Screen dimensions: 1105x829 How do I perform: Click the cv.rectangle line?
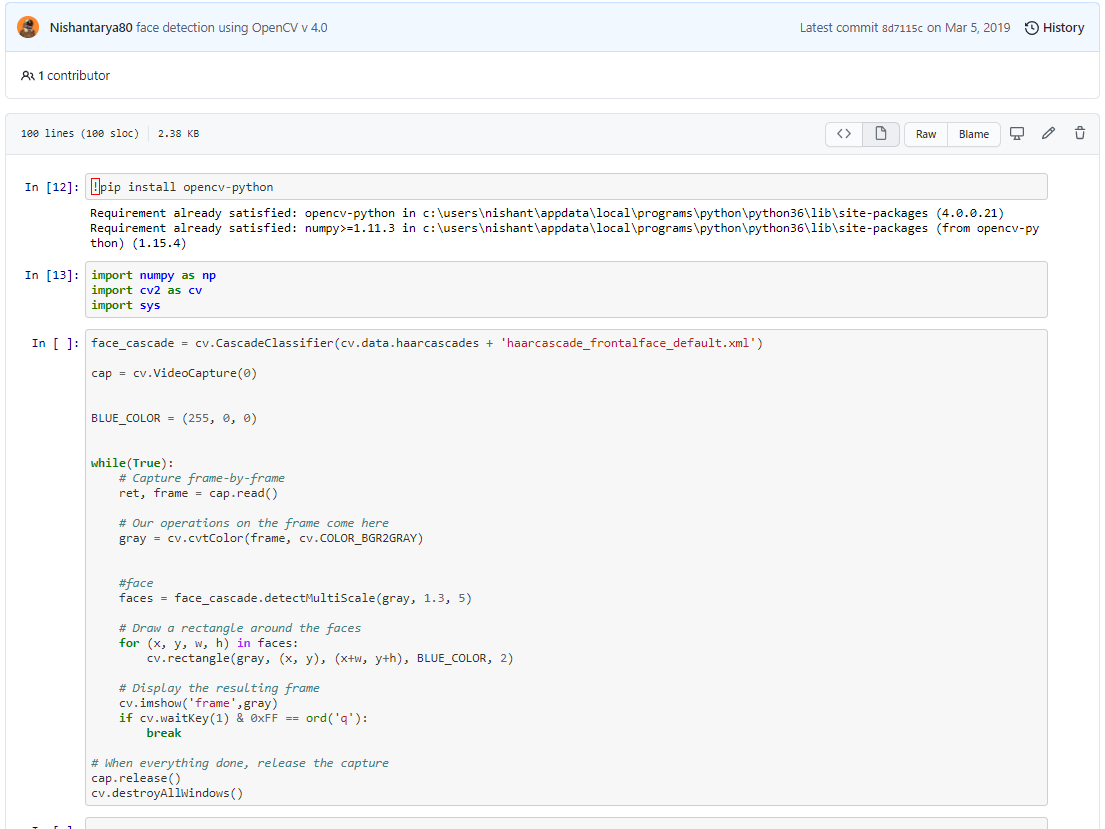[x=330, y=658]
